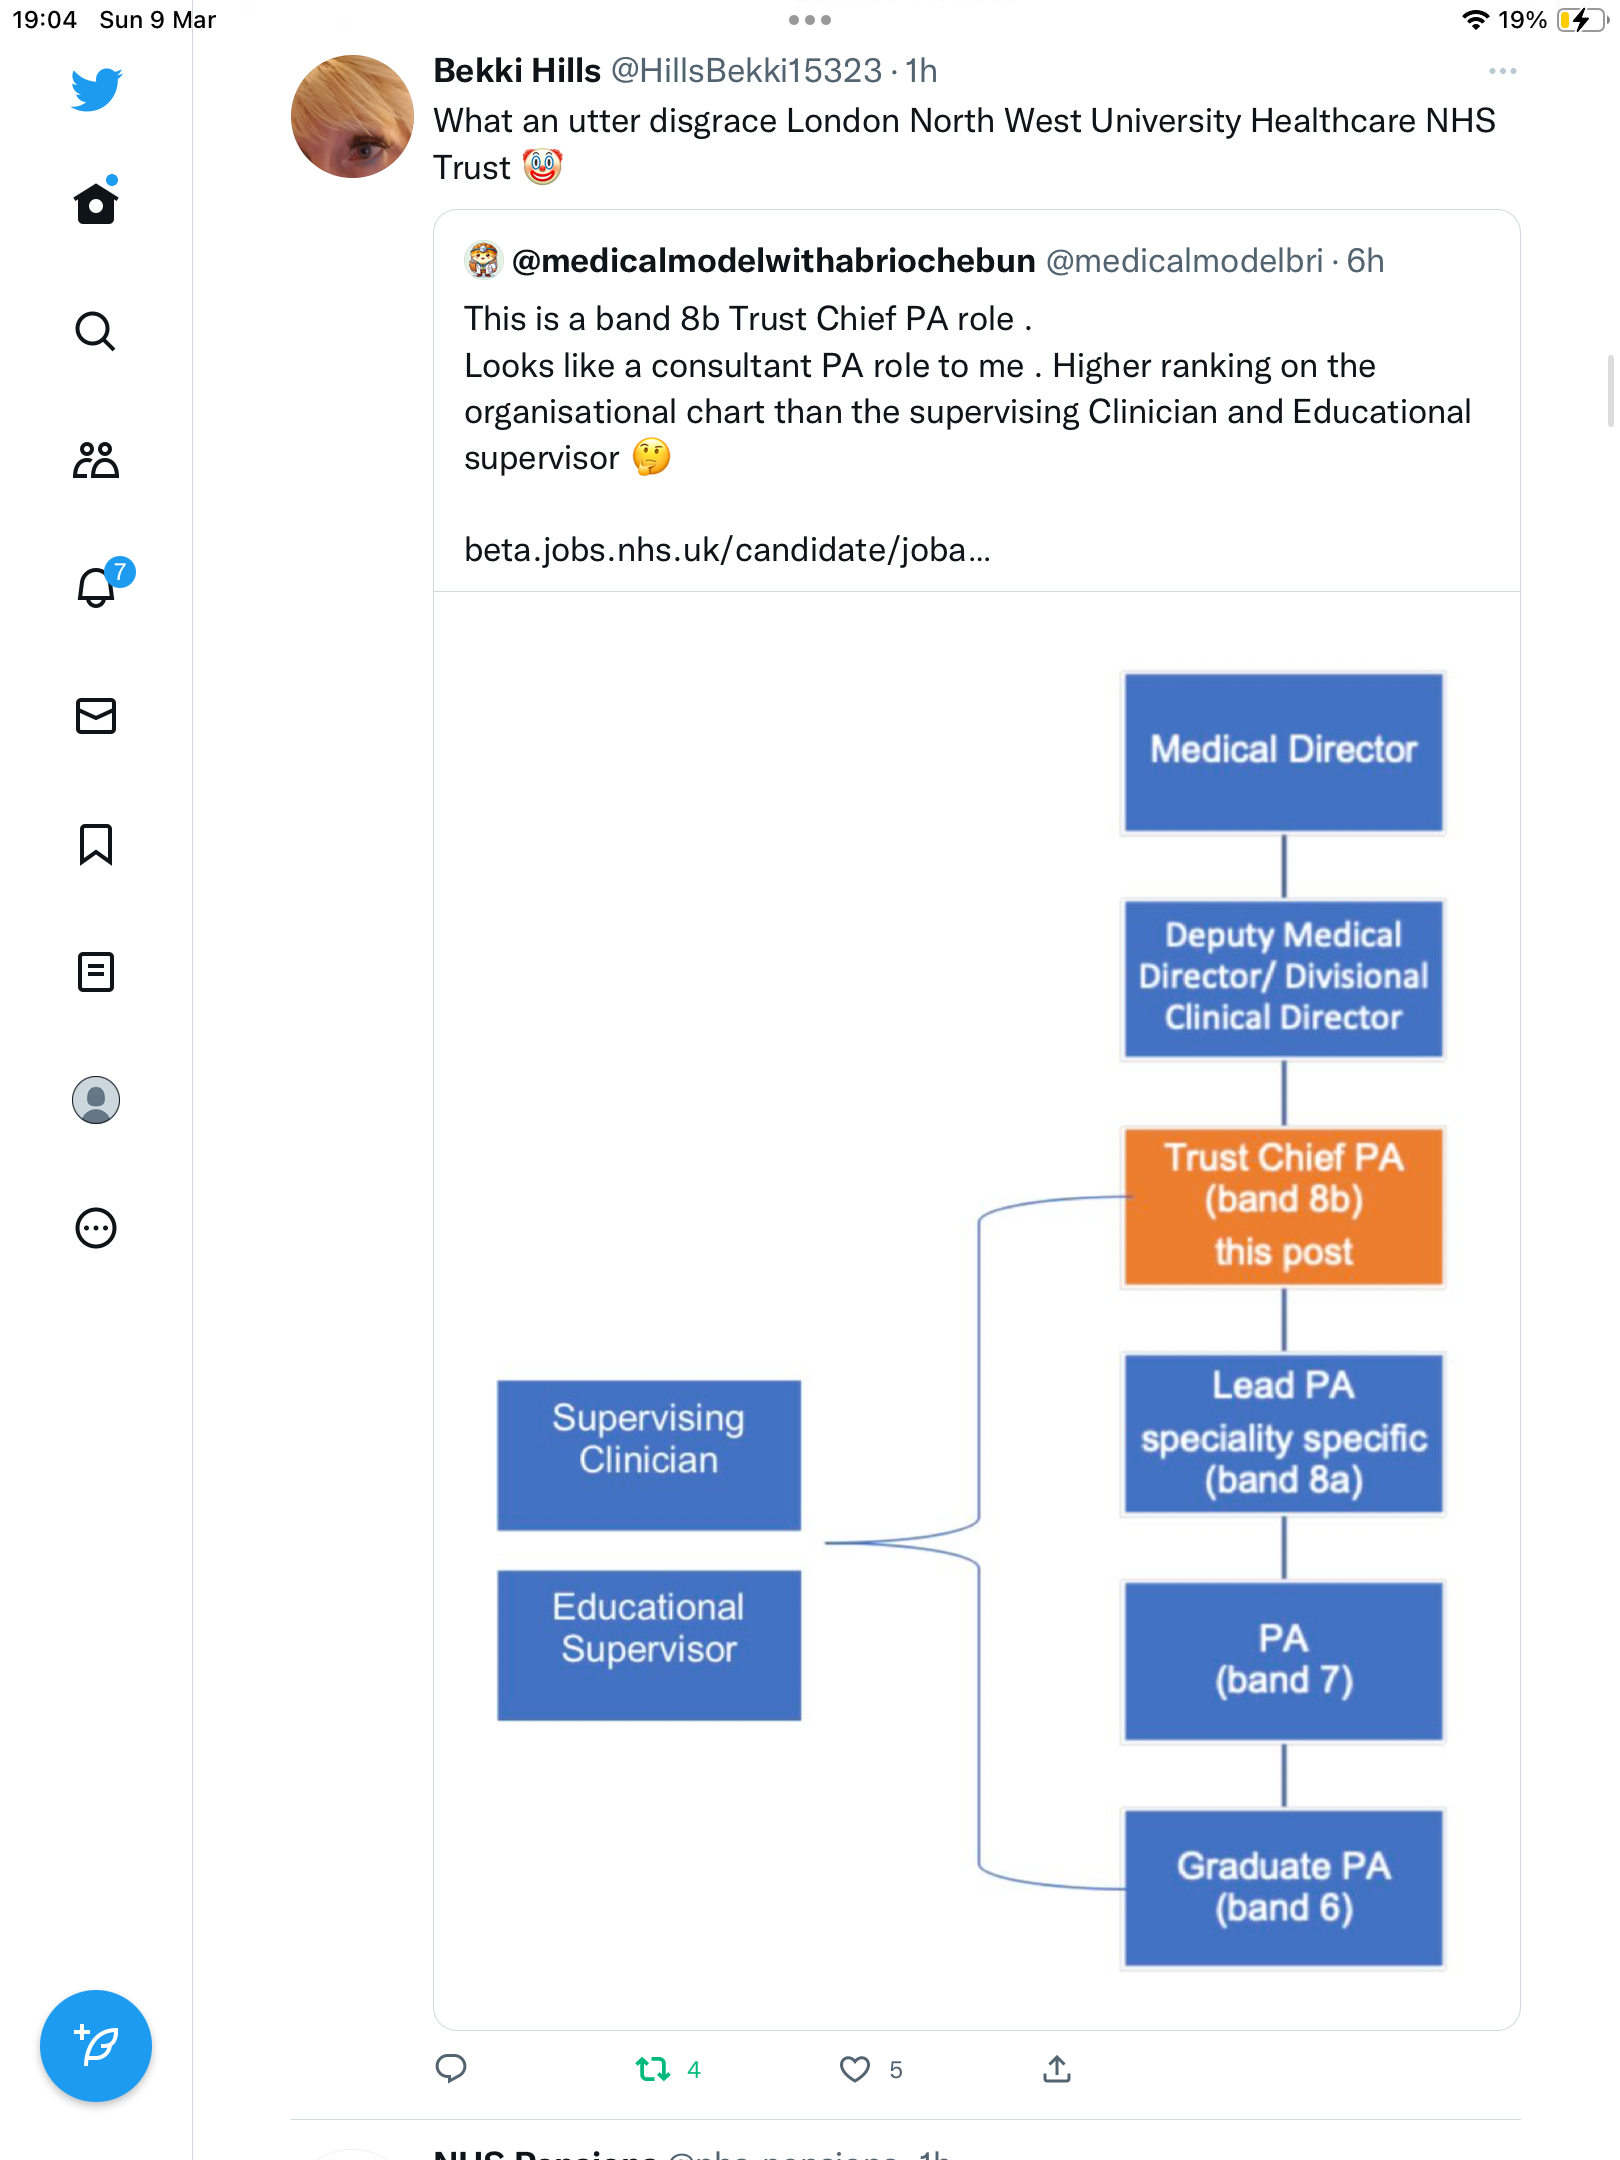Compose a new tweet with feather button
The image size is (1620, 2160).
[96, 2046]
